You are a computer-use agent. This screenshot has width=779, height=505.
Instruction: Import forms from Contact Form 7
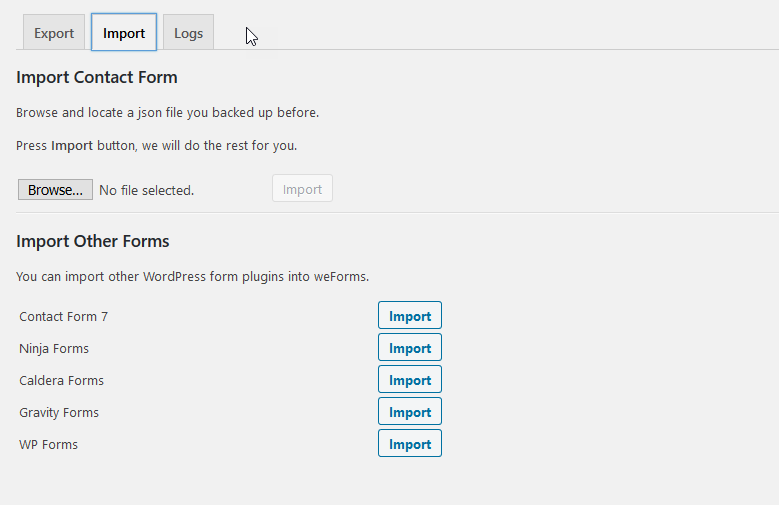[x=409, y=316]
